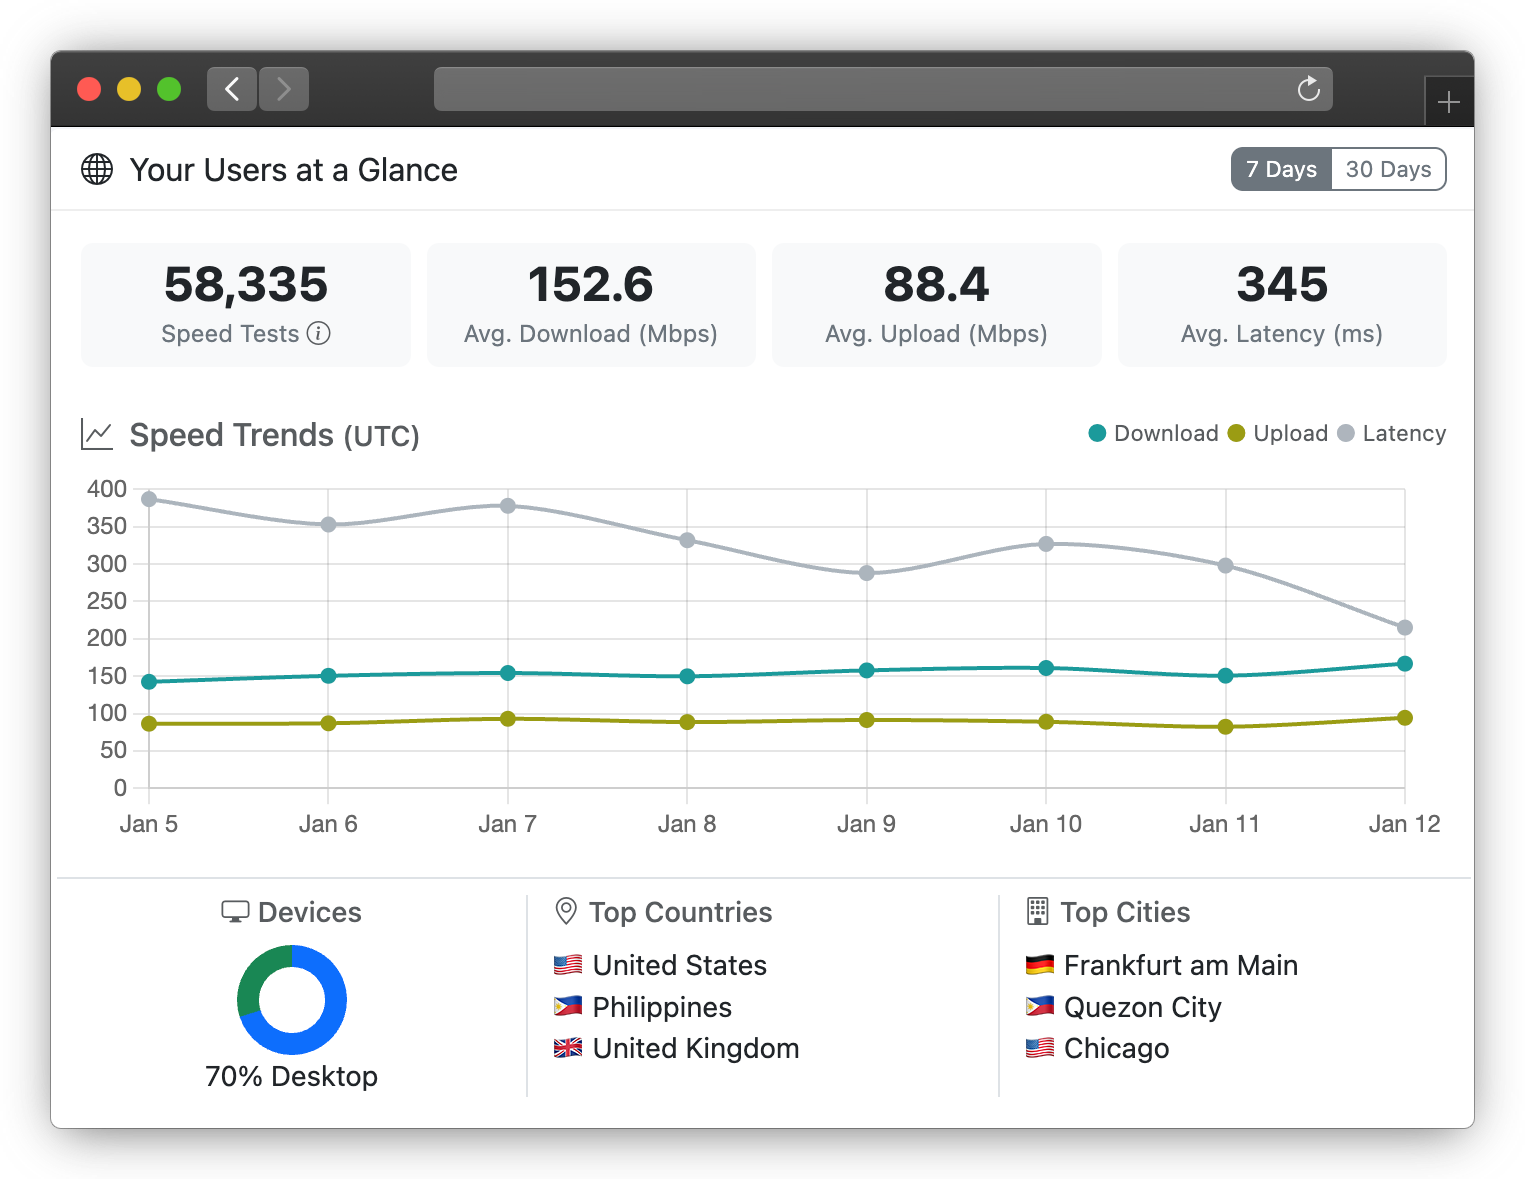
Task: Toggle the Upload series in the legend
Action: coord(1278,433)
